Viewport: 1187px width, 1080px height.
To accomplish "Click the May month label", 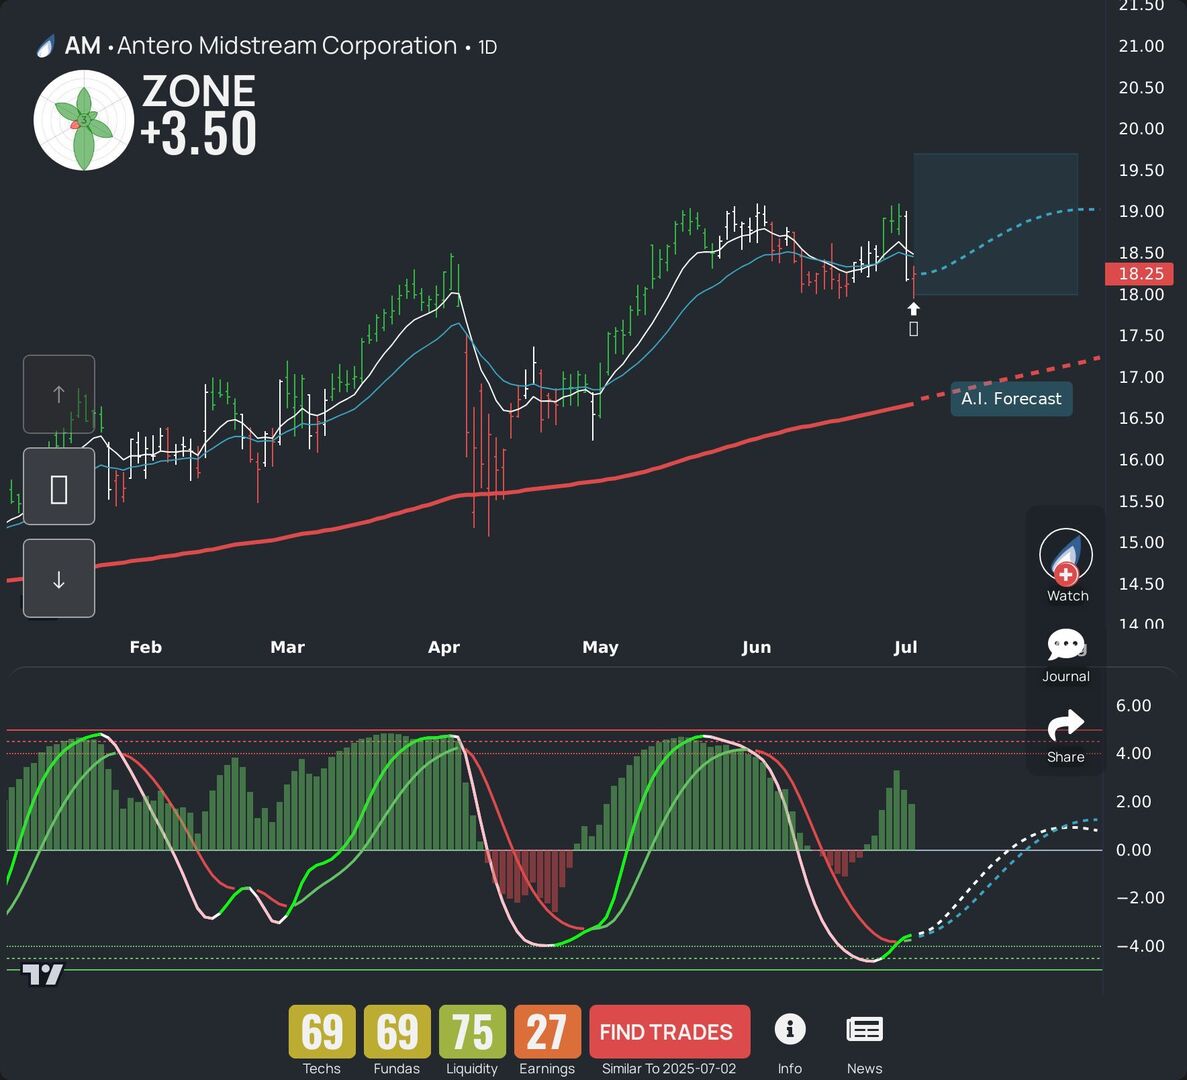I will (600, 647).
